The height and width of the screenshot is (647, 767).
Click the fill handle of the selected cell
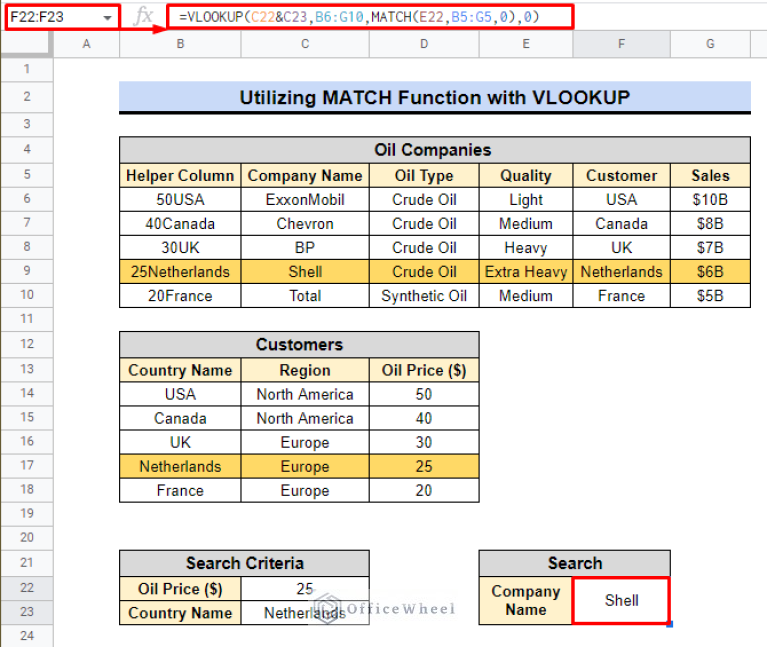[670, 625]
